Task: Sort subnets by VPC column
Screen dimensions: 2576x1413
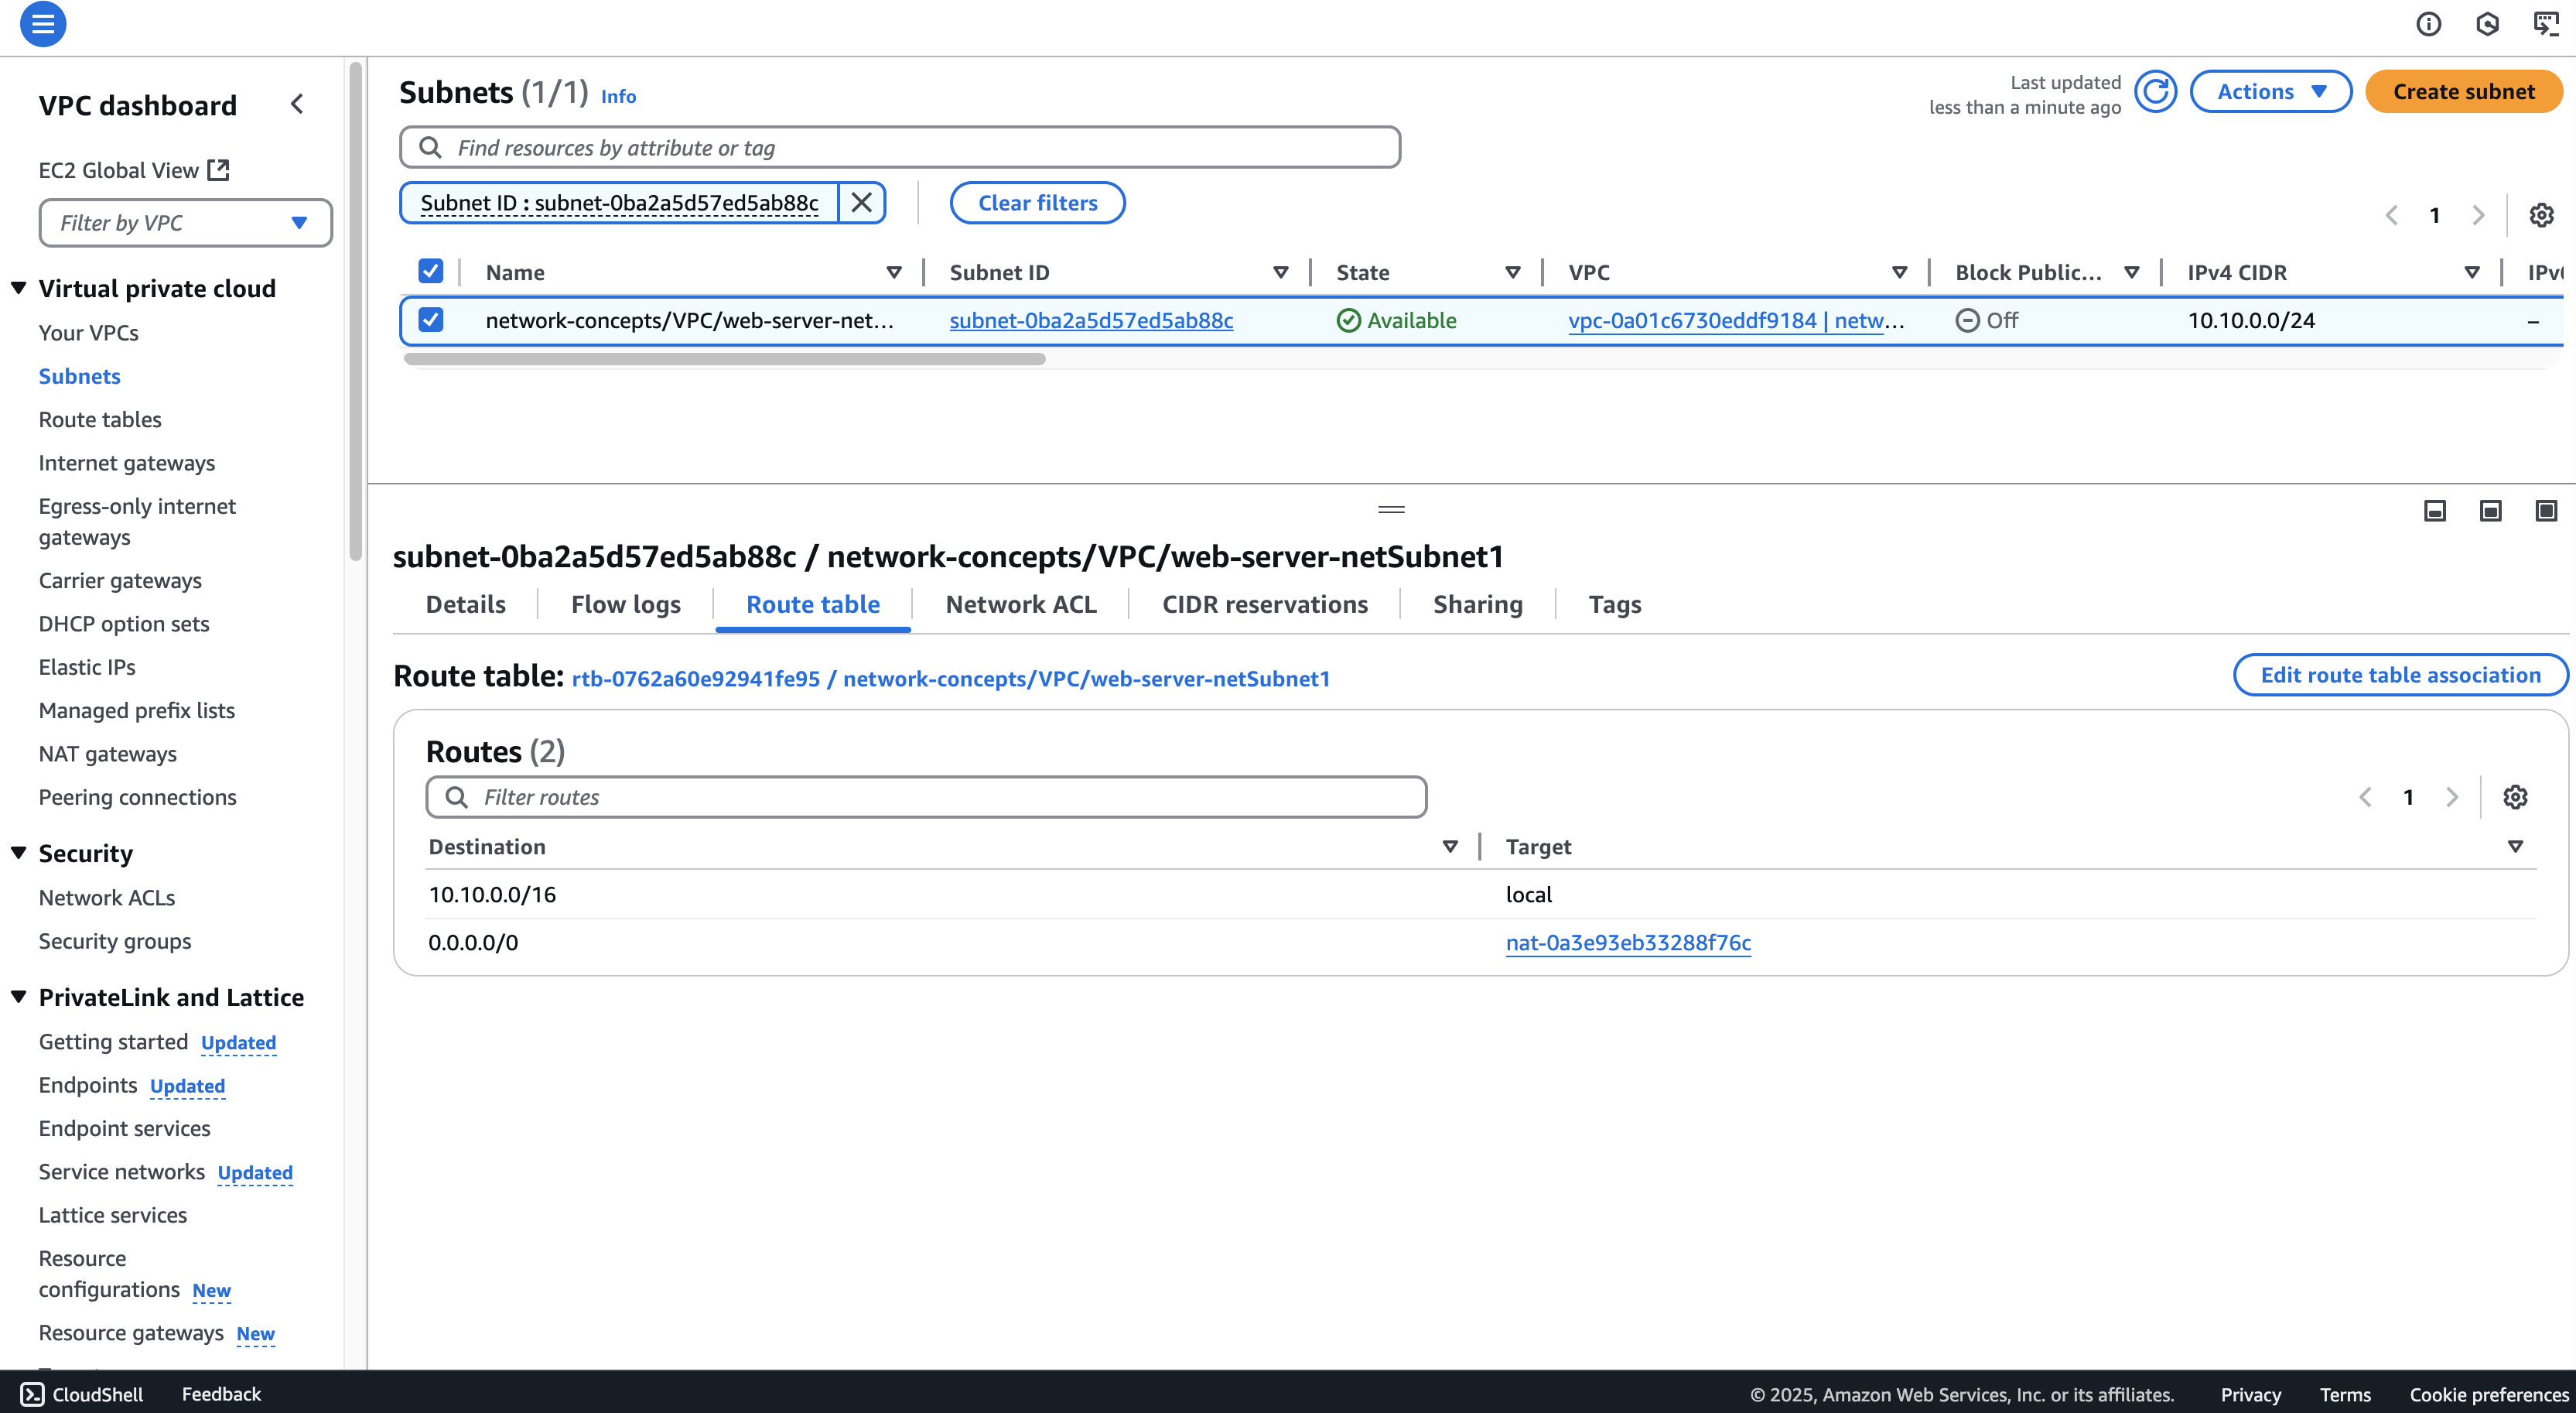Action: coord(1900,272)
